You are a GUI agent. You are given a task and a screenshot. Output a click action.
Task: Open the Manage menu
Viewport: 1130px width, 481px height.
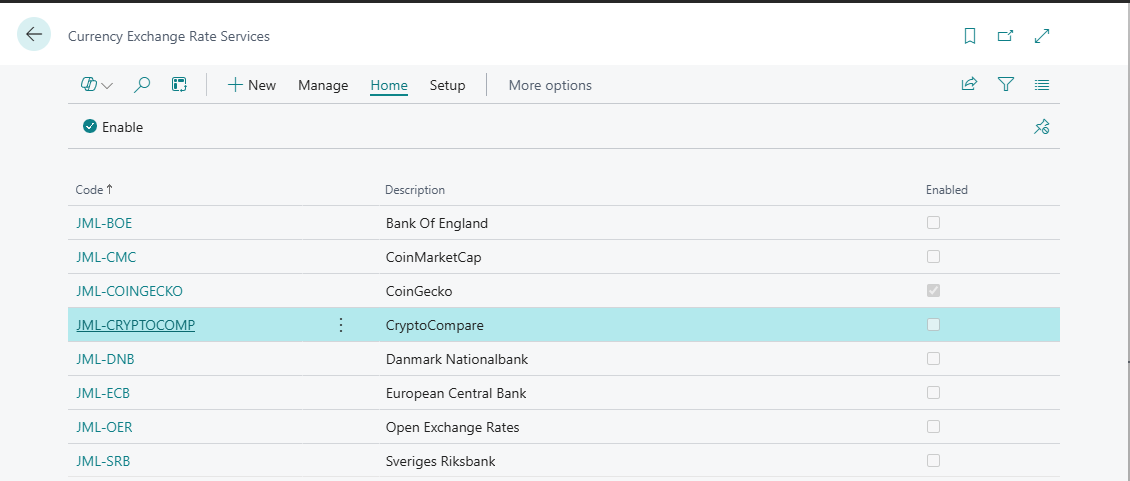pyautogui.click(x=323, y=85)
